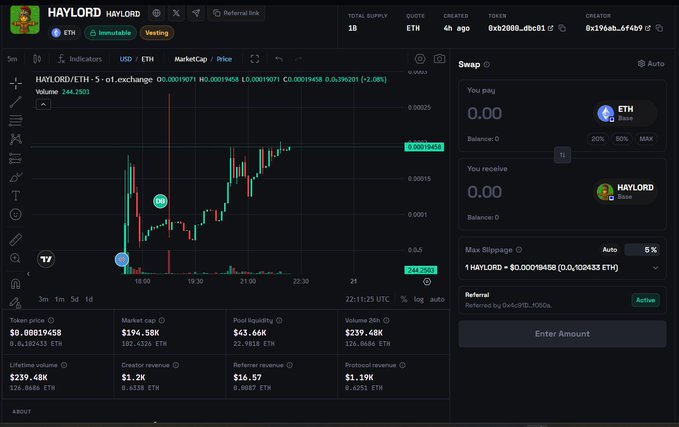679x427 pixels.
Task: Open the HAYLORD X profile
Action: 176,13
